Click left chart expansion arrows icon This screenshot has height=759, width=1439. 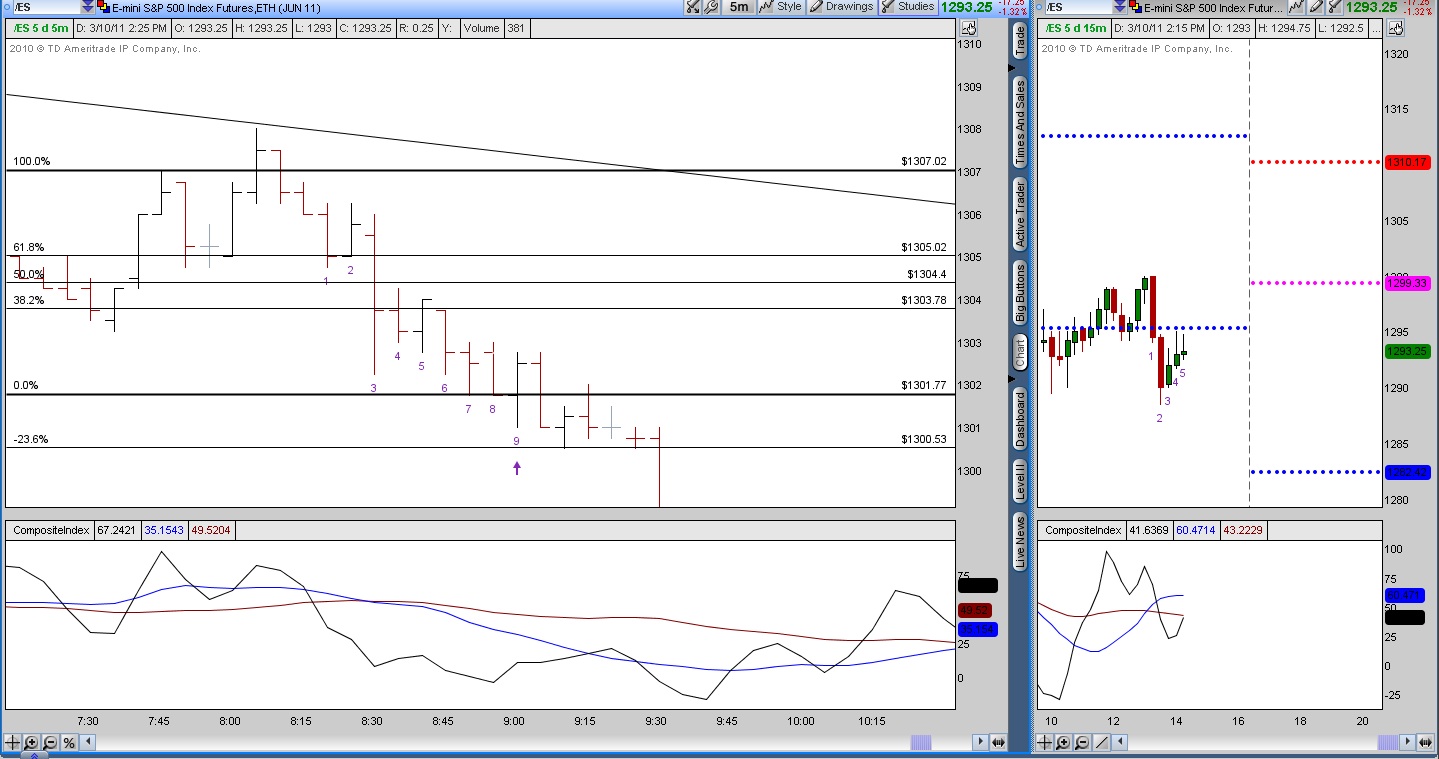[998, 742]
